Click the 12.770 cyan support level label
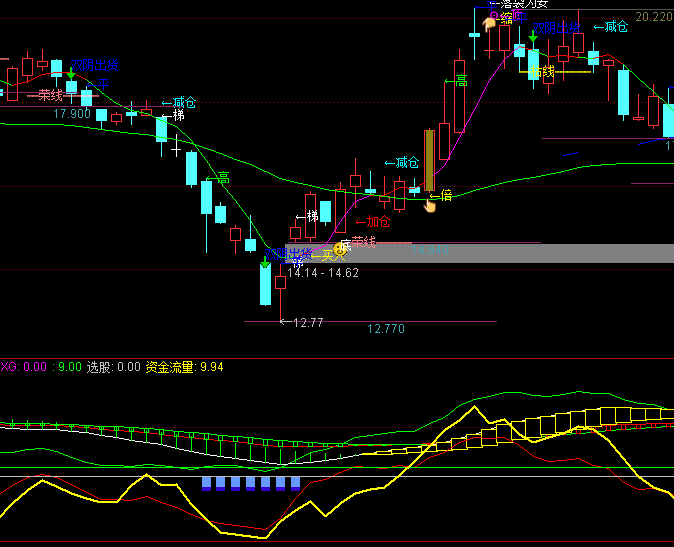Screen dimensions: 674x547 click(386, 328)
